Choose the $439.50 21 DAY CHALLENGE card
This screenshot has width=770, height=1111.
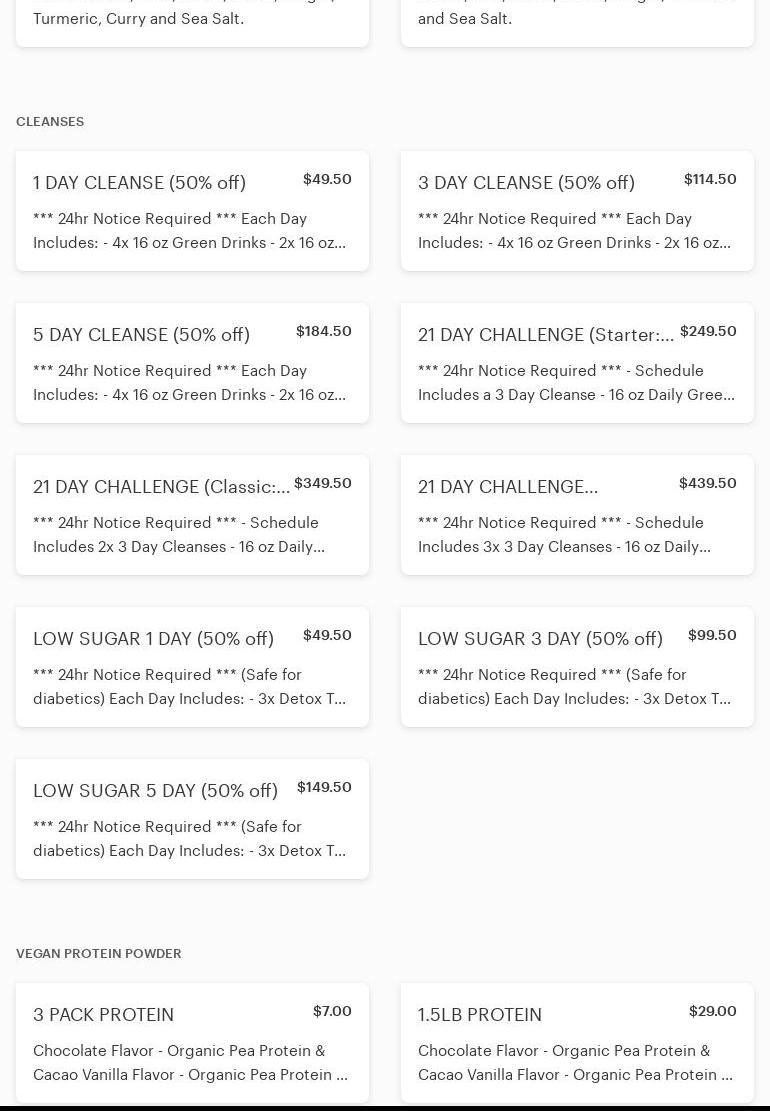click(x=577, y=515)
